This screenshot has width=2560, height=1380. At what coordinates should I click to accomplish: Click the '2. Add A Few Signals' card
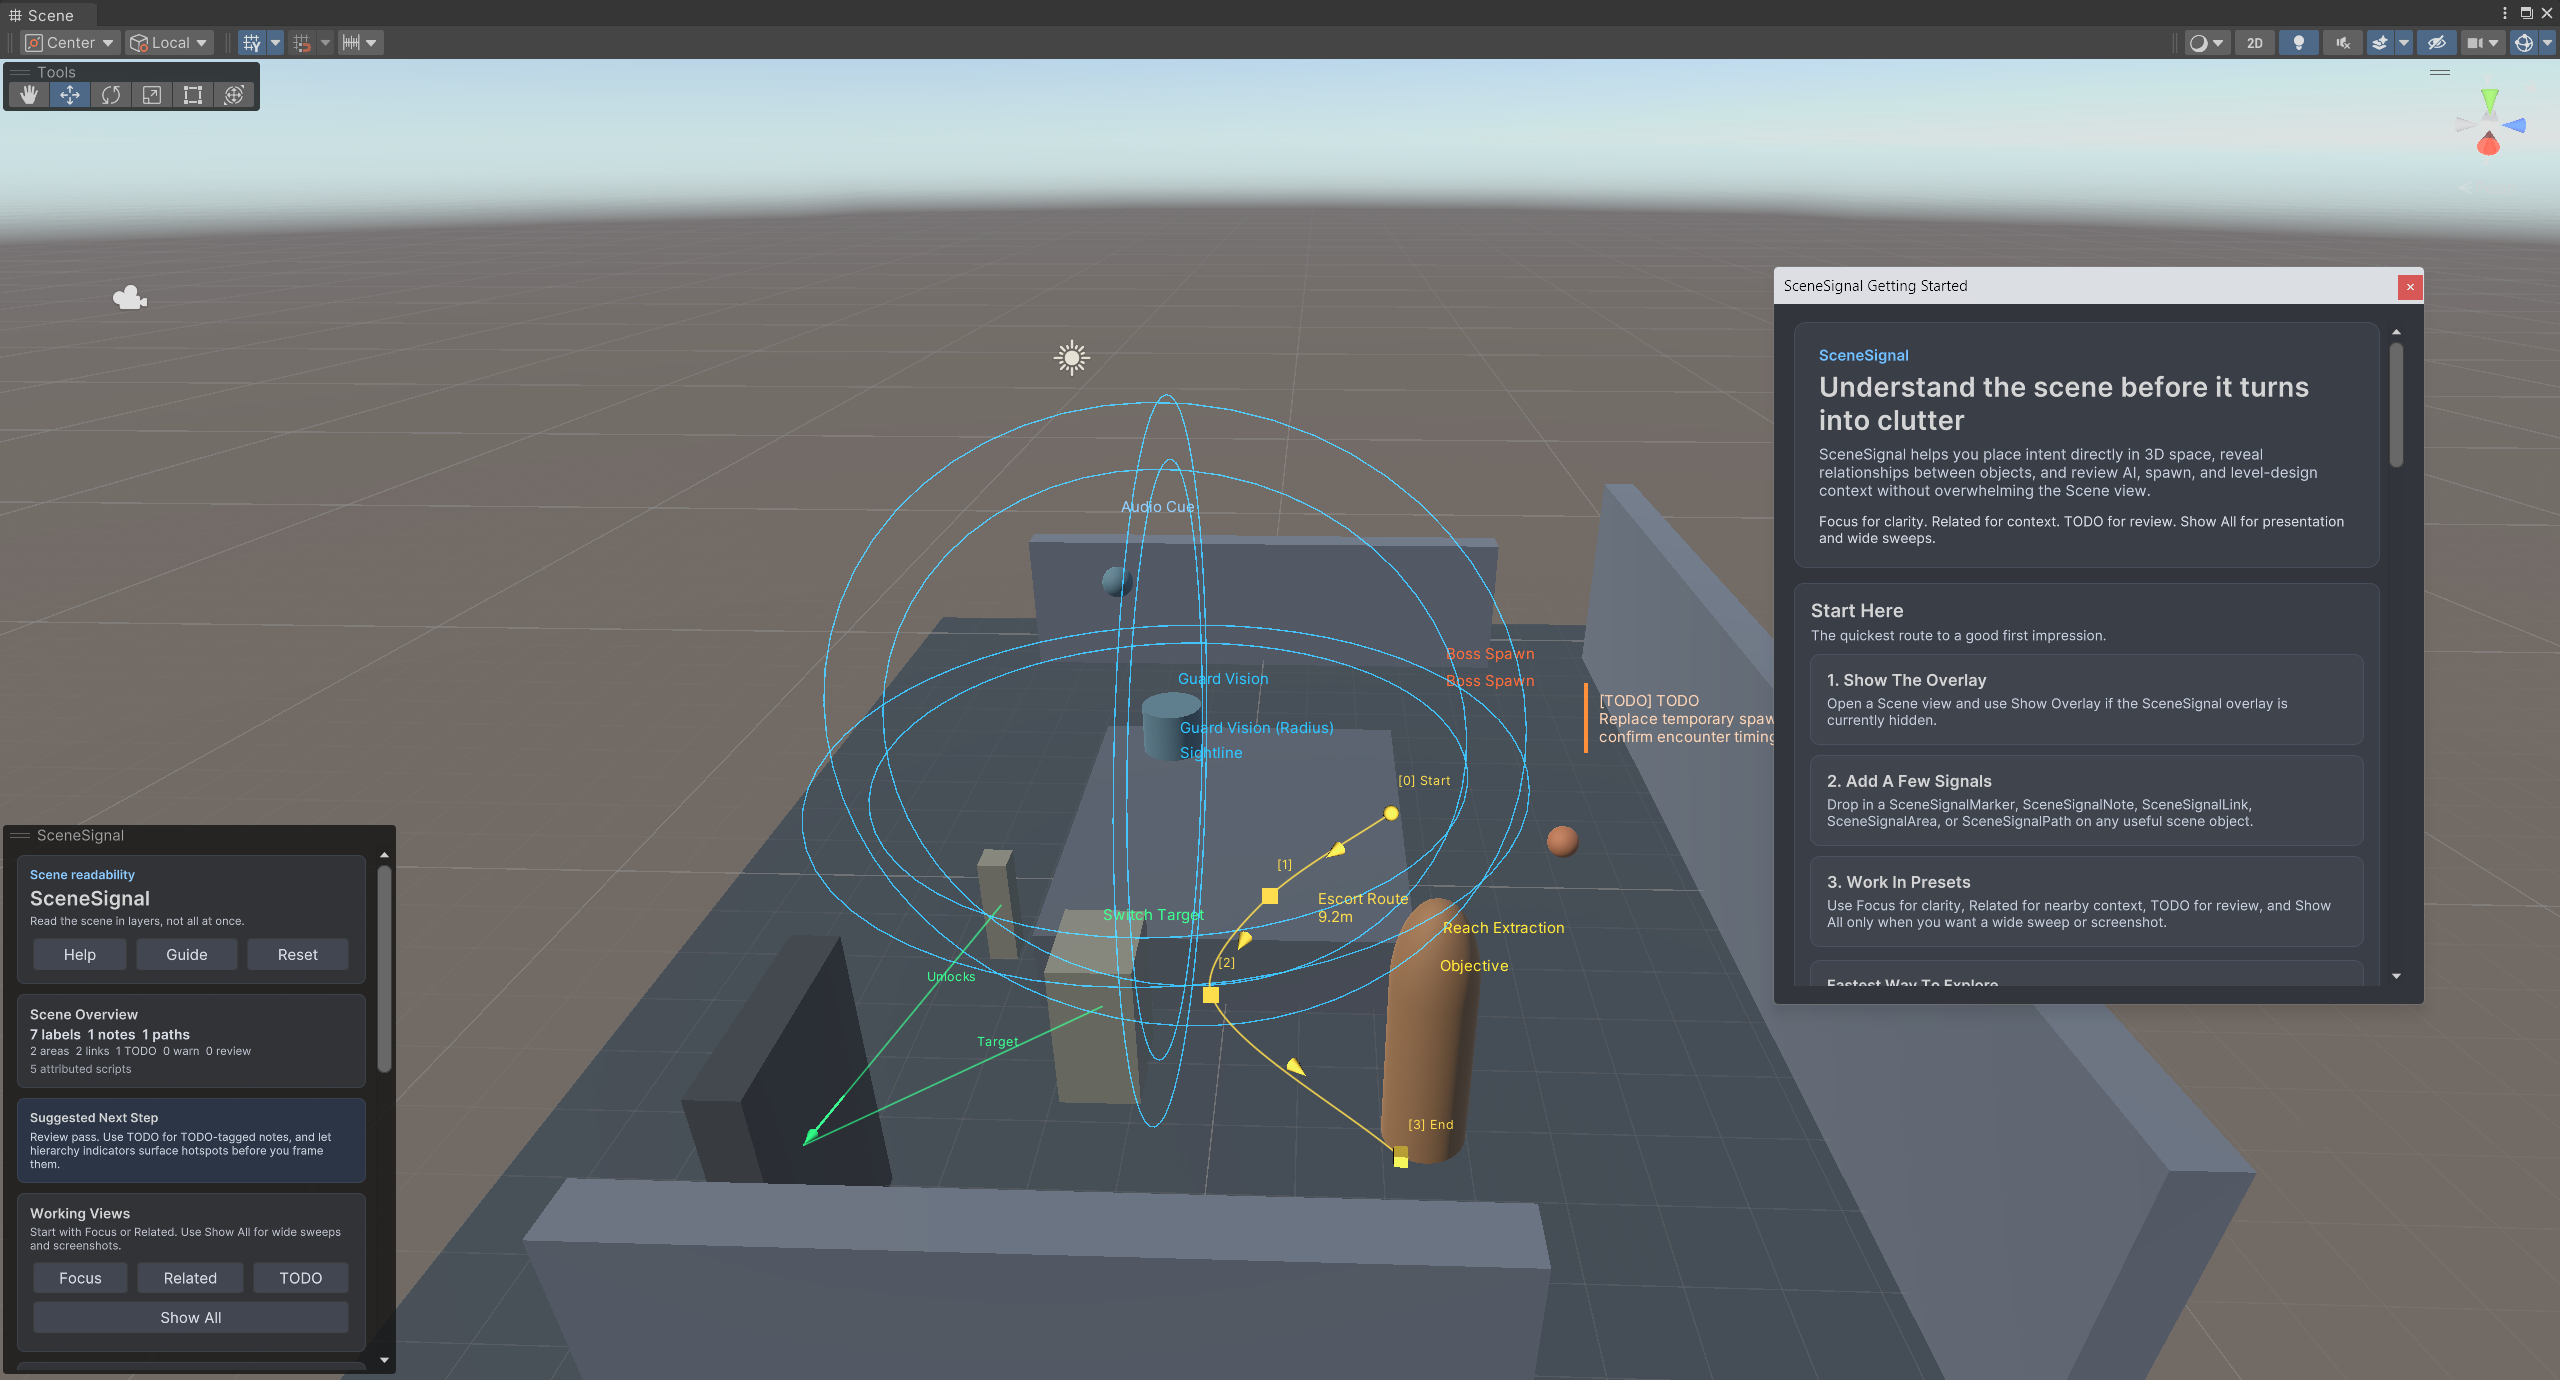pos(2086,800)
